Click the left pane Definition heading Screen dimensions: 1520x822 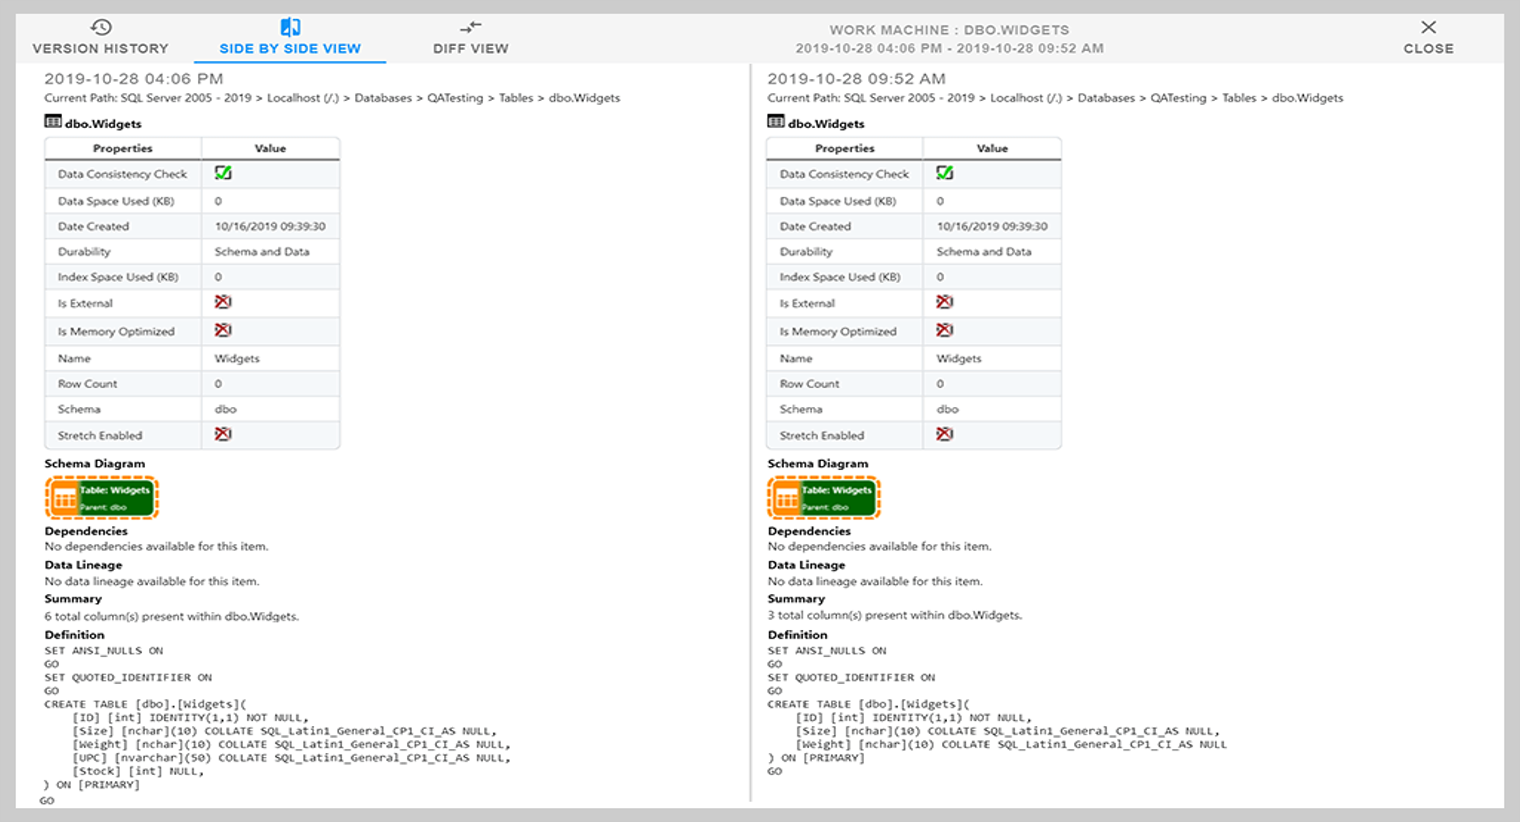click(74, 635)
